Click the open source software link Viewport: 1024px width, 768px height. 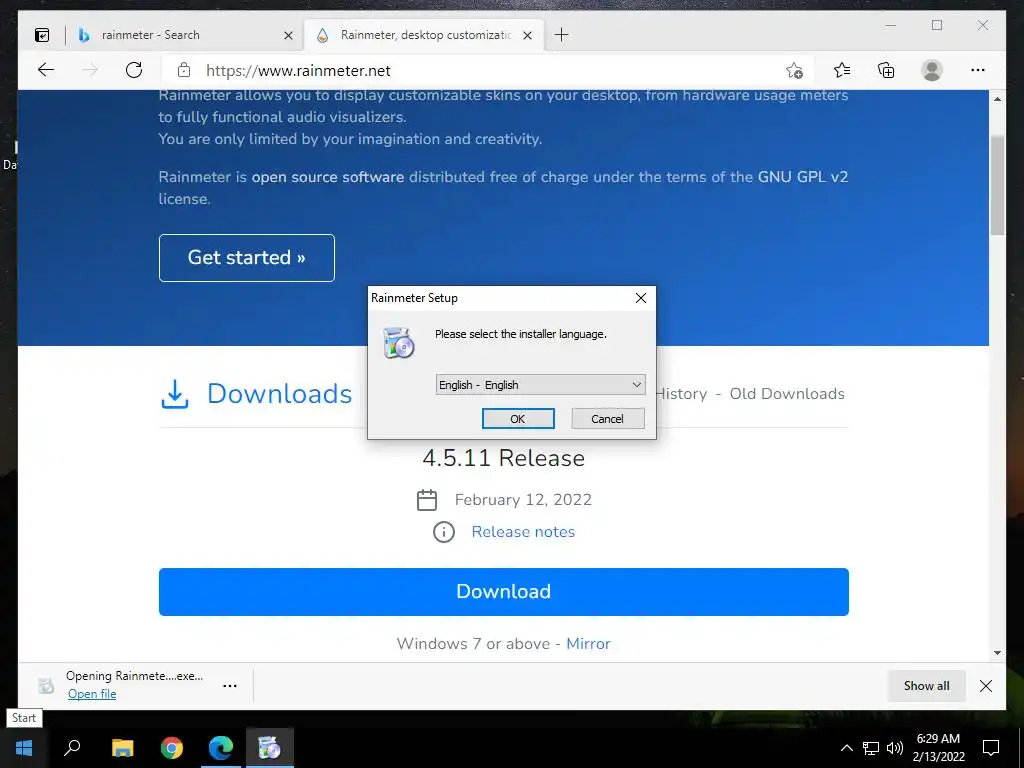[x=328, y=177]
